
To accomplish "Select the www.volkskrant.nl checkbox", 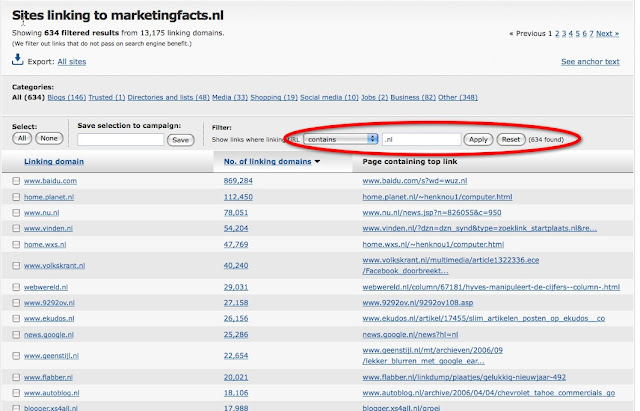I will tap(16, 266).
